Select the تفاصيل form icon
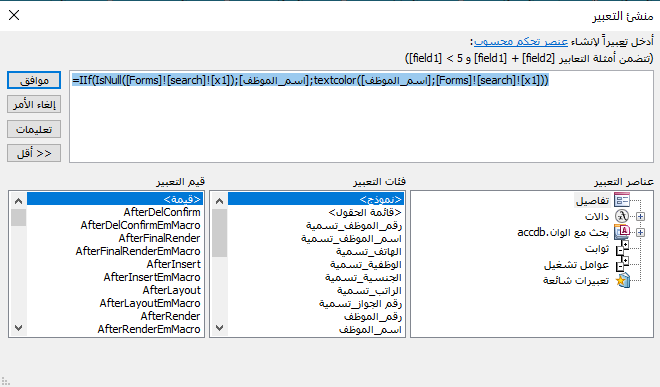 [x=622, y=200]
